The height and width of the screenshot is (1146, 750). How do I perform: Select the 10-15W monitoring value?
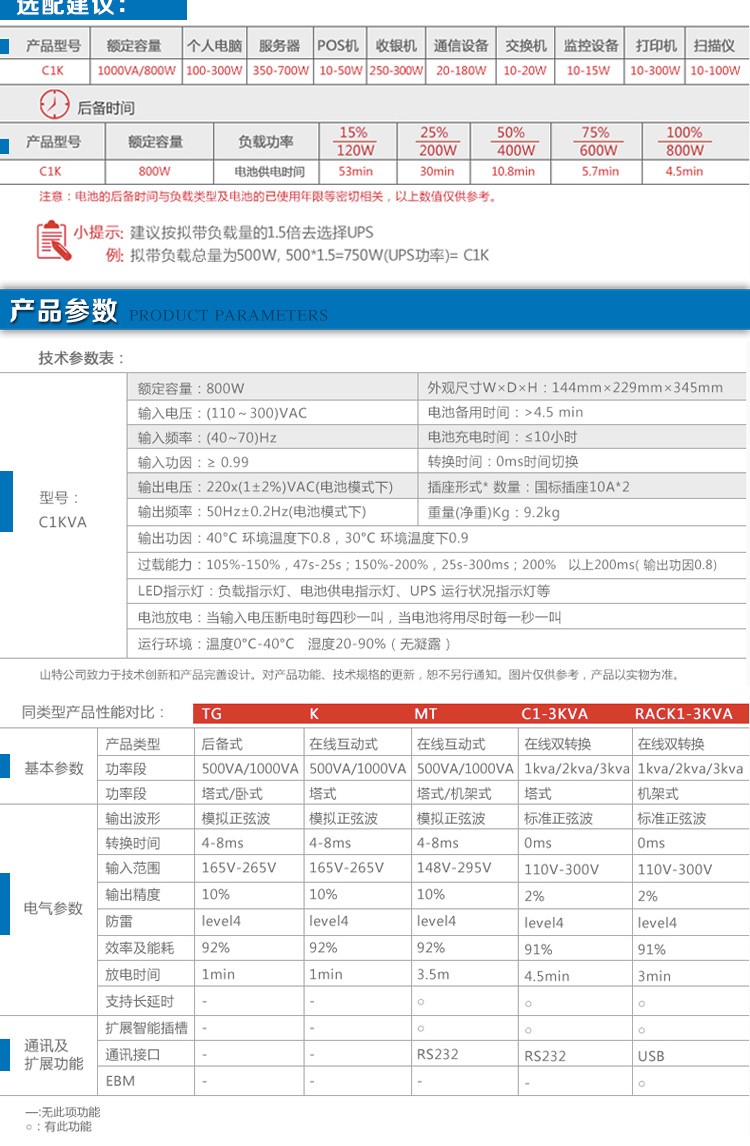[588, 71]
